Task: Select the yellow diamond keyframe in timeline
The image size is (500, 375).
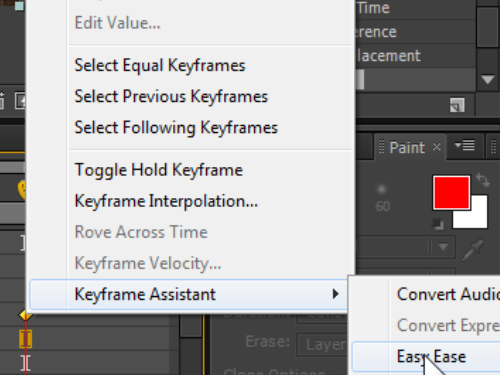Action: point(25,315)
